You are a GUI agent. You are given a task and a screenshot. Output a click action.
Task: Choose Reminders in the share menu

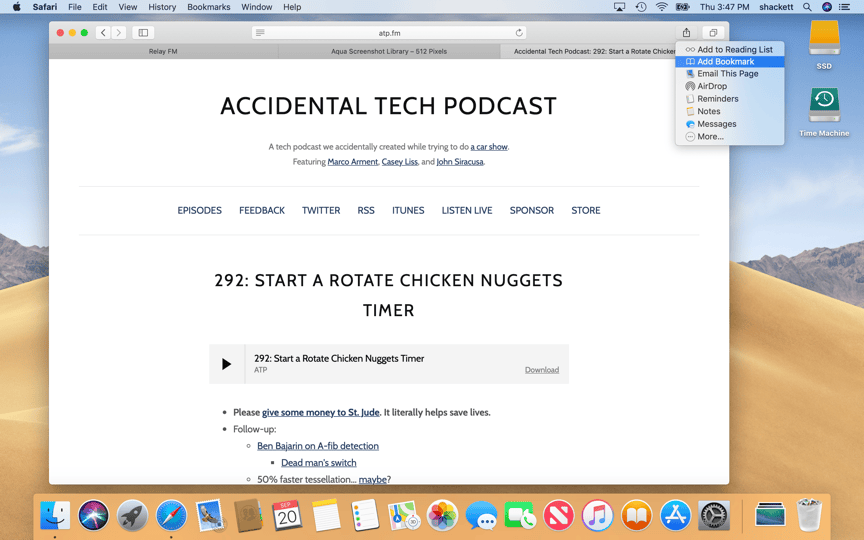pyautogui.click(x=730, y=99)
